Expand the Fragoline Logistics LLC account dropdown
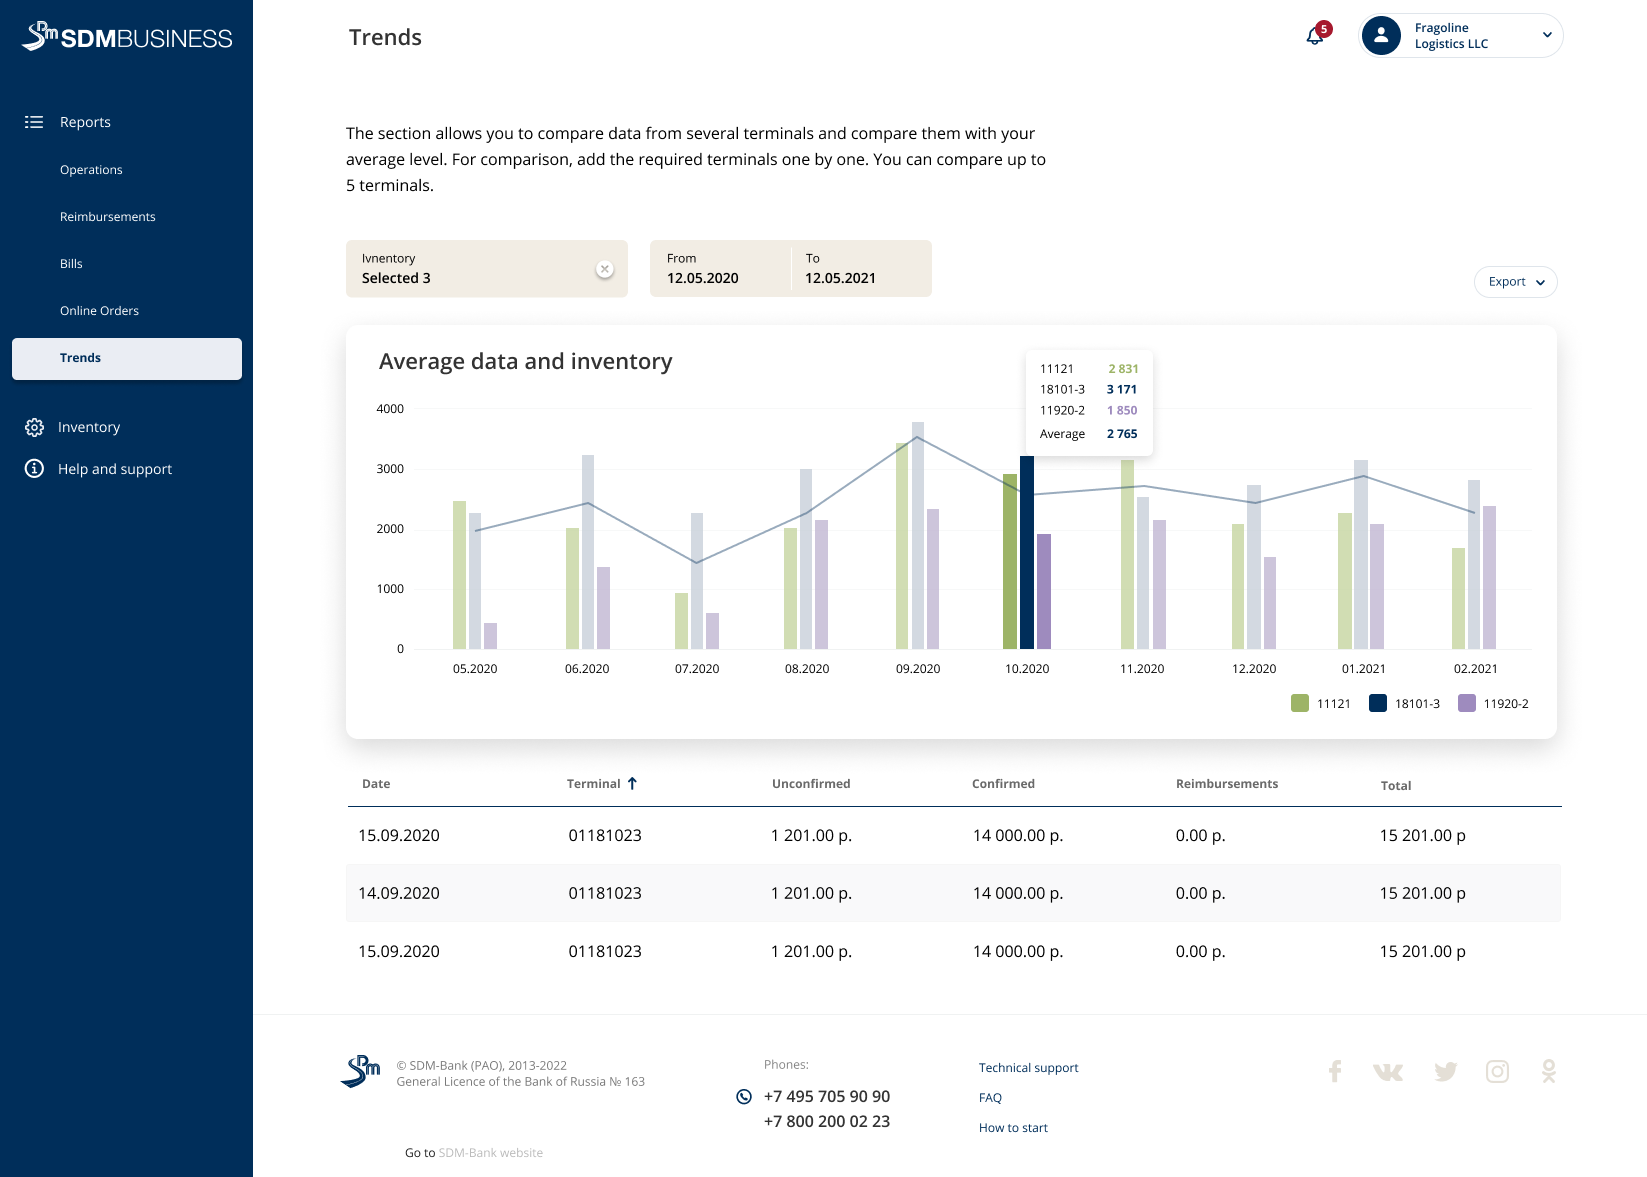The width and height of the screenshot is (1647, 1177). pyautogui.click(x=1547, y=35)
